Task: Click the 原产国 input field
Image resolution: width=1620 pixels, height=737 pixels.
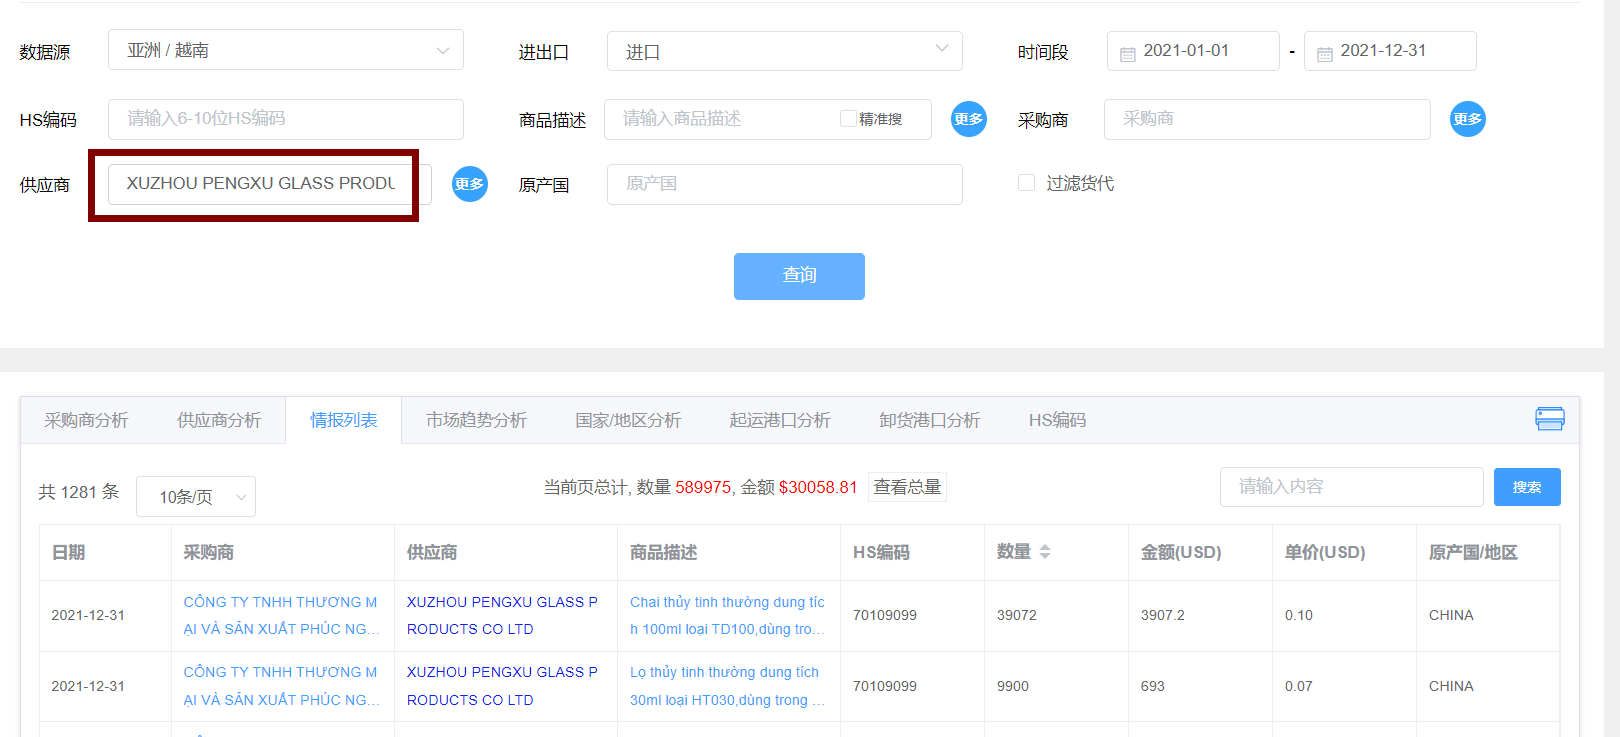Action: pyautogui.click(x=785, y=184)
